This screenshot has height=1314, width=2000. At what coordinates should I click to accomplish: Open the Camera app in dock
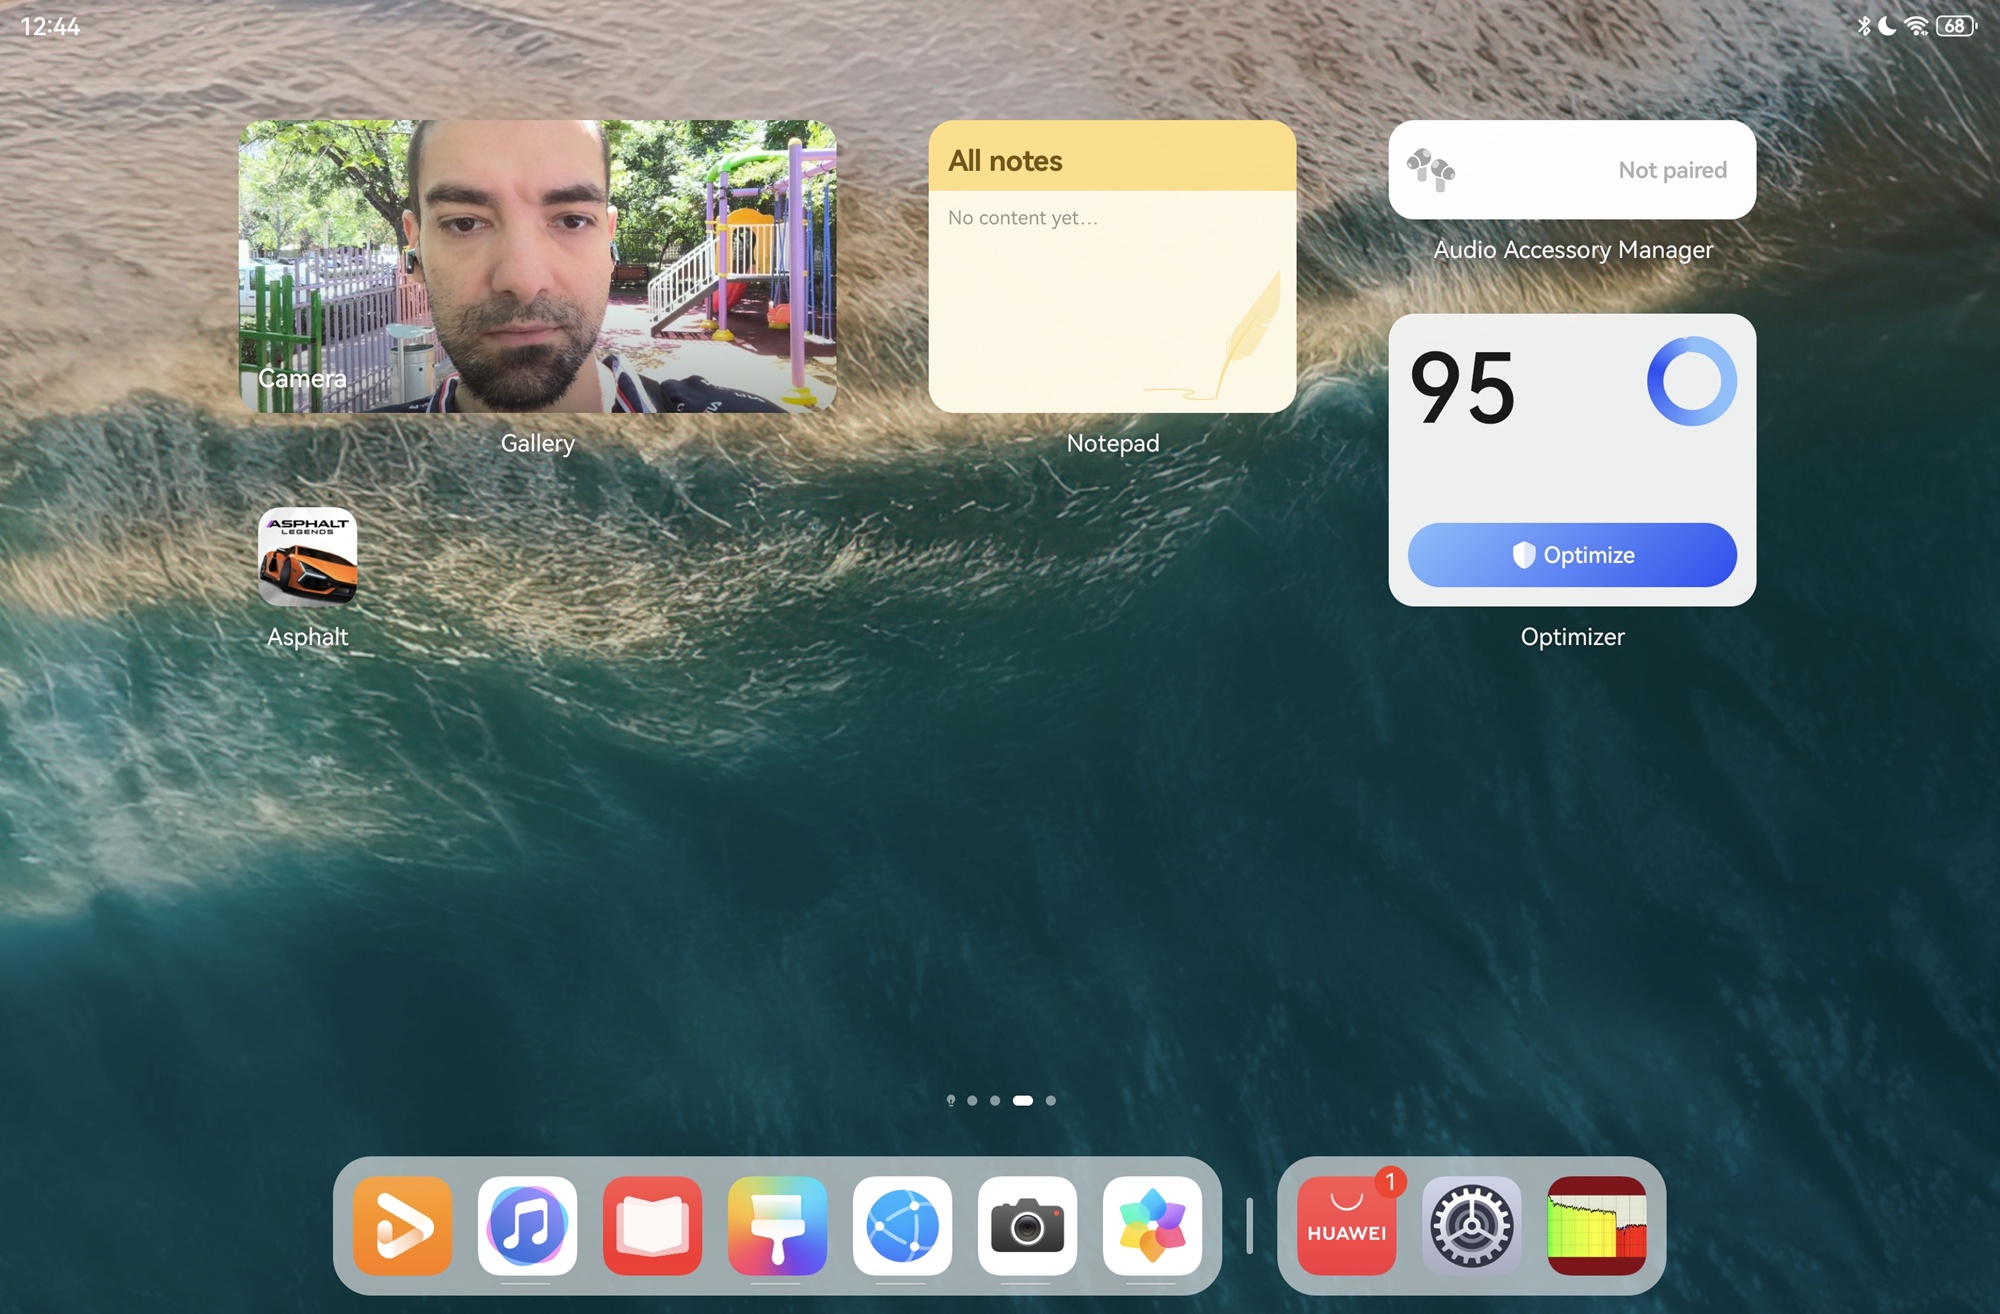[1027, 1225]
